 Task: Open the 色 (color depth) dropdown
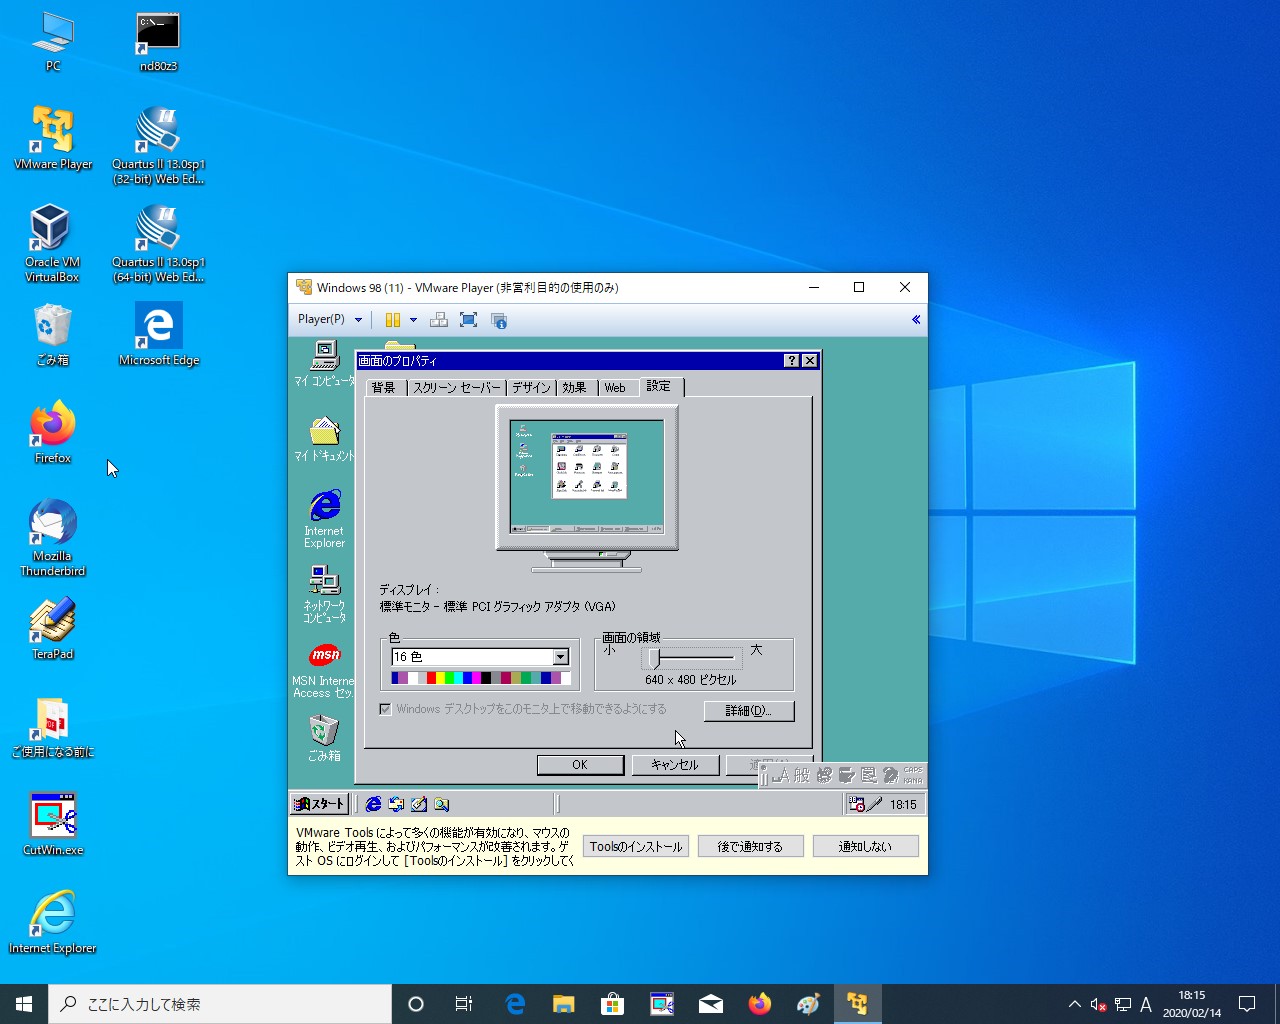pos(560,657)
